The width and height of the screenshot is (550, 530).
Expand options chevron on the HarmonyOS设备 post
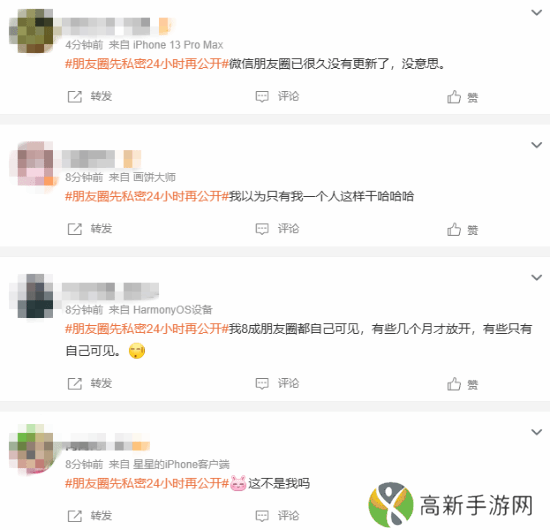coord(537,278)
